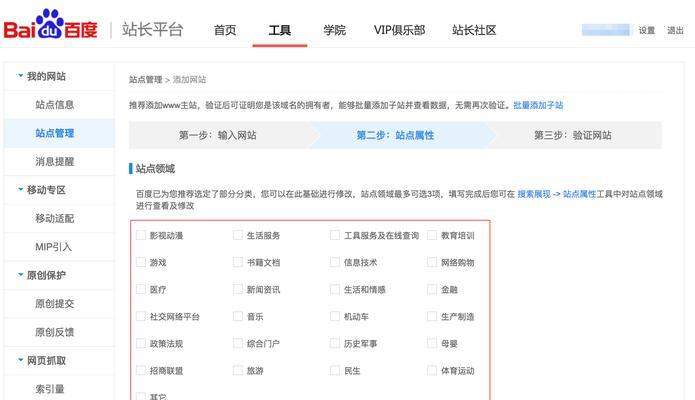Open the 首页 tab
This screenshot has height=400, width=695.
[x=225, y=30]
